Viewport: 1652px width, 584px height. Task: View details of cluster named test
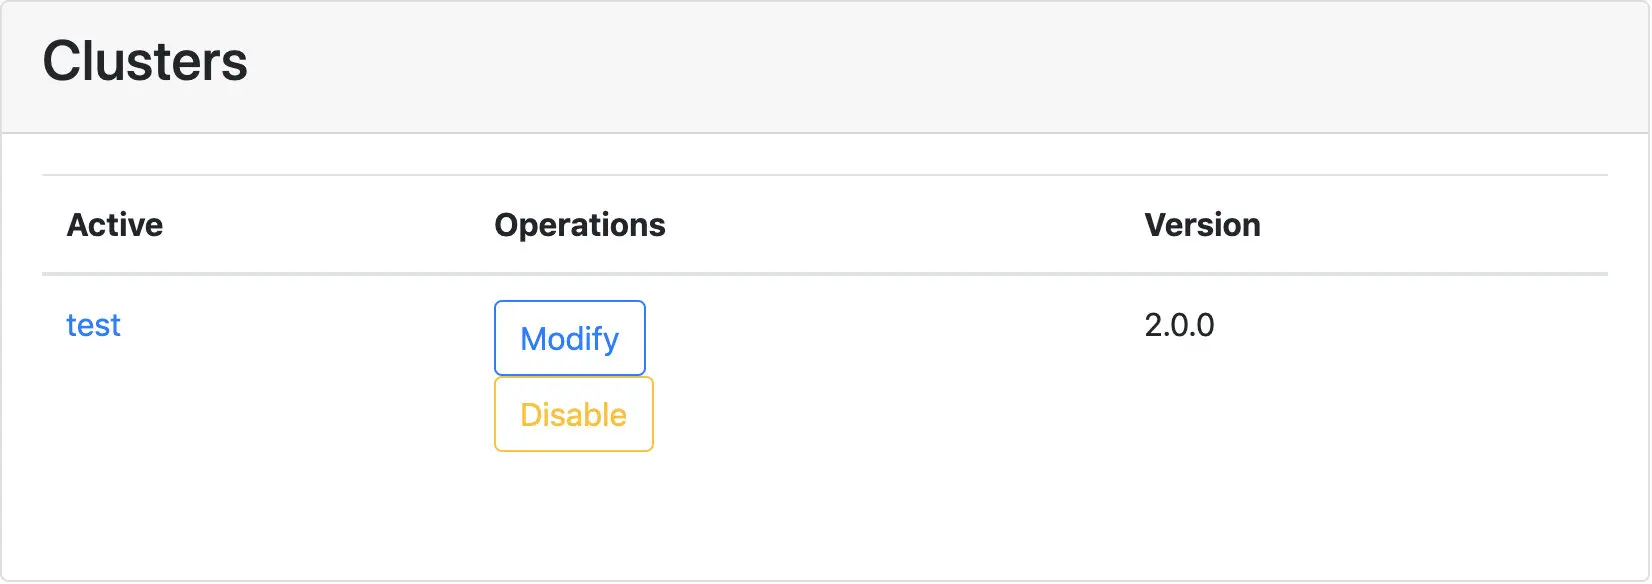[93, 325]
